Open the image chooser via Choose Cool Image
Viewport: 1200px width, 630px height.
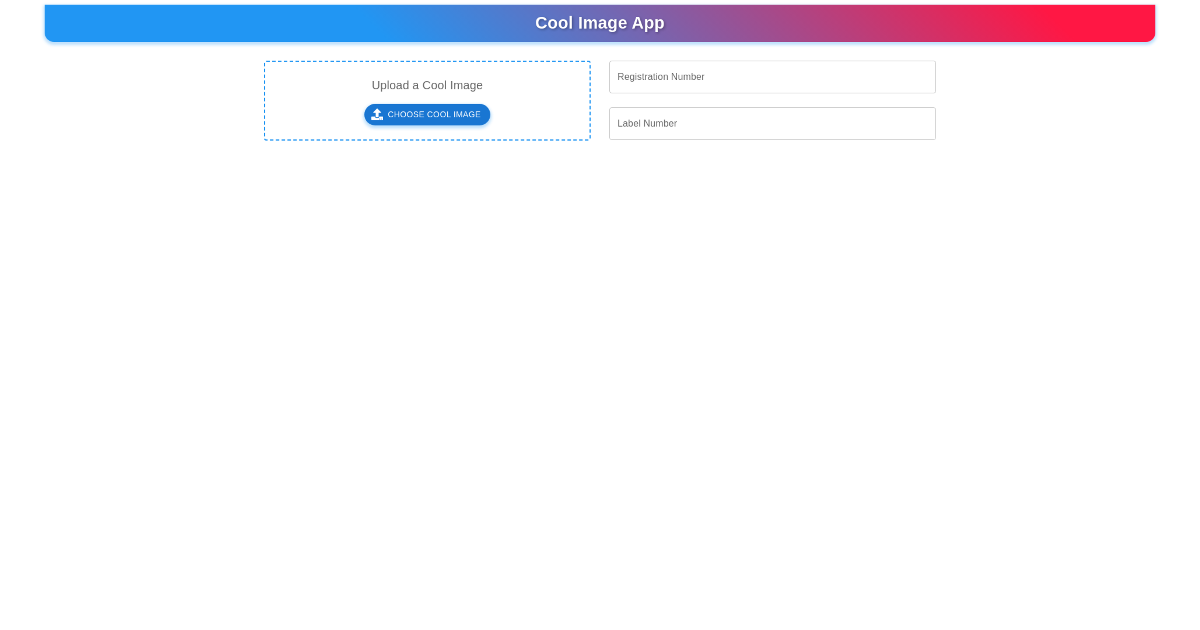[427, 114]
